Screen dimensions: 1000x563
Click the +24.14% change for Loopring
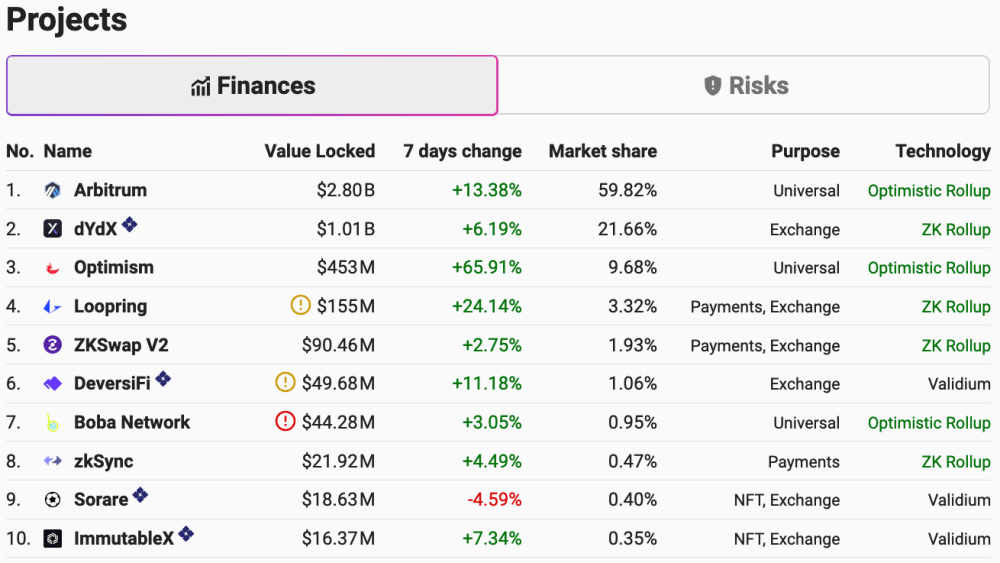(487, 307)
